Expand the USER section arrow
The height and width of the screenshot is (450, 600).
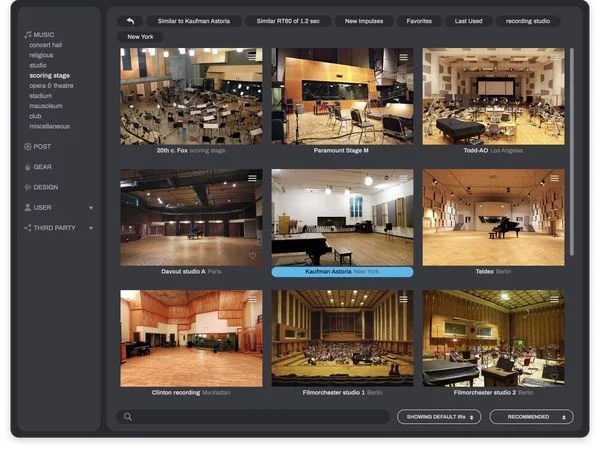click(91, 208)
